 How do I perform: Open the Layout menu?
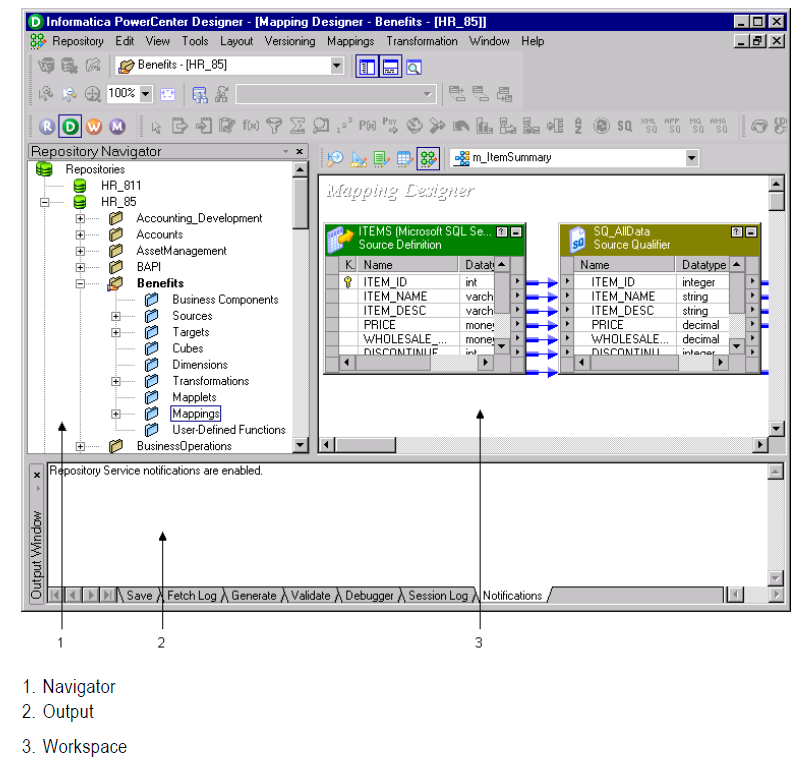[x=237, y=41]
